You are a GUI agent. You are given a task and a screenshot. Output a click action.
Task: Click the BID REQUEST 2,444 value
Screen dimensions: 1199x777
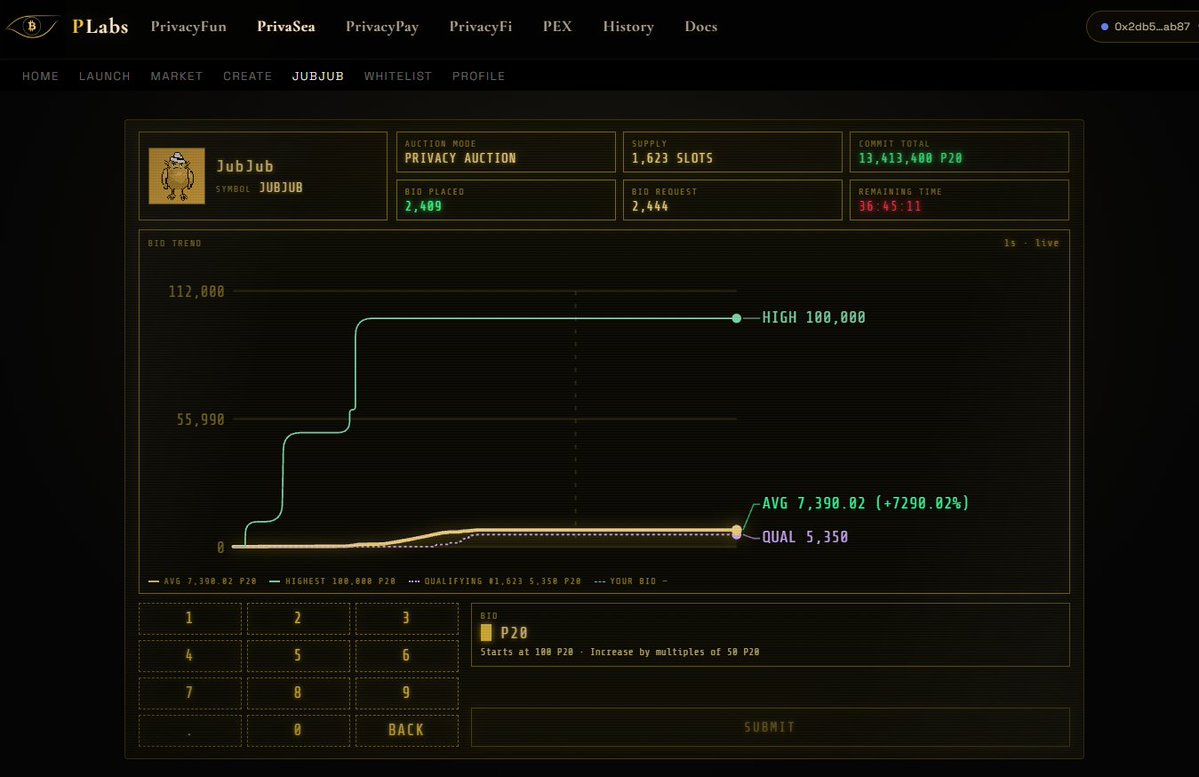(x=650, y=206)
